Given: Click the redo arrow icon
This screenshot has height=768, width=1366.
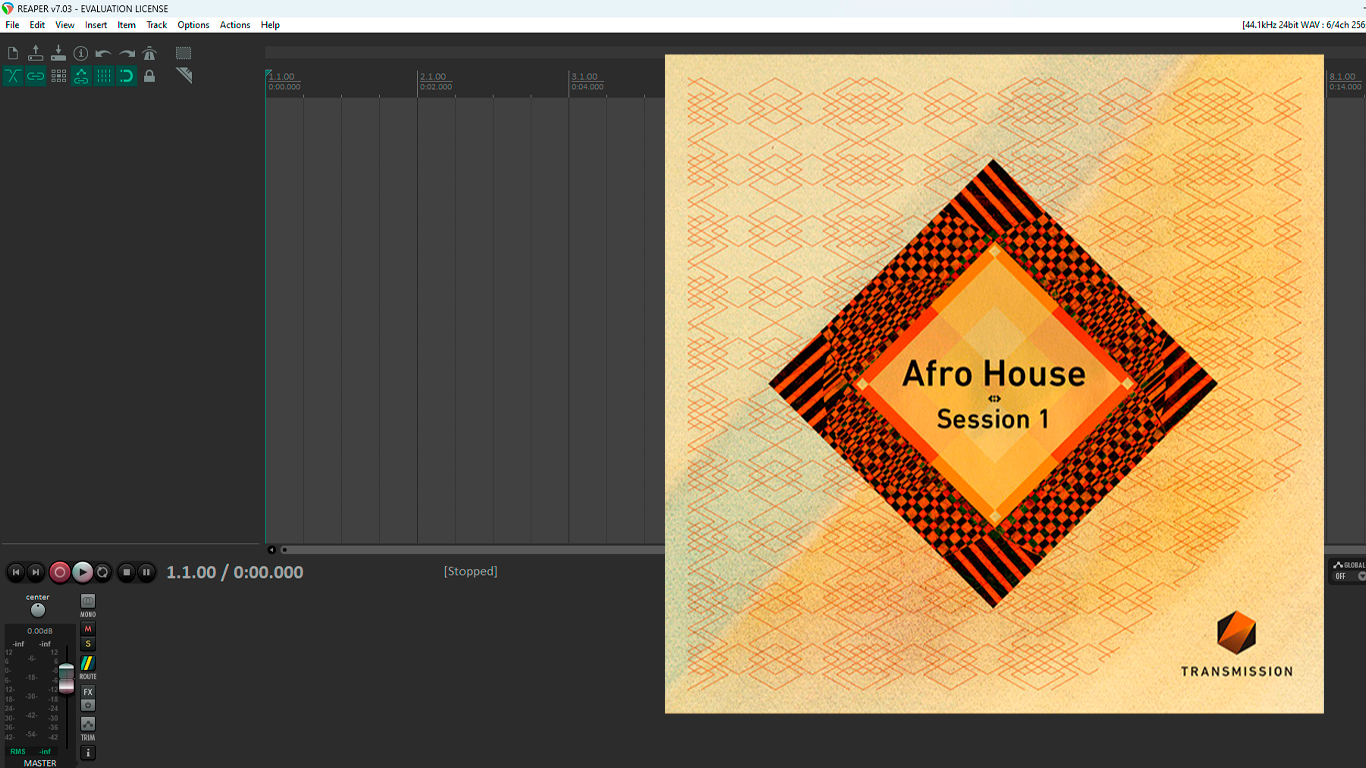Looking at the screenshot, I should [127, 53].
